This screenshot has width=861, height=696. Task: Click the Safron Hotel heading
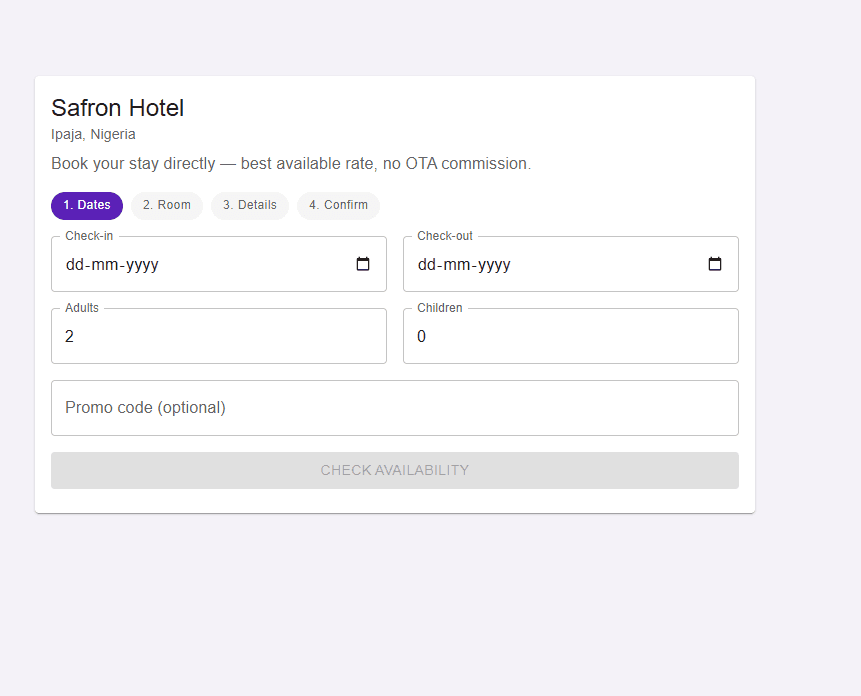(x=118, y=108)
